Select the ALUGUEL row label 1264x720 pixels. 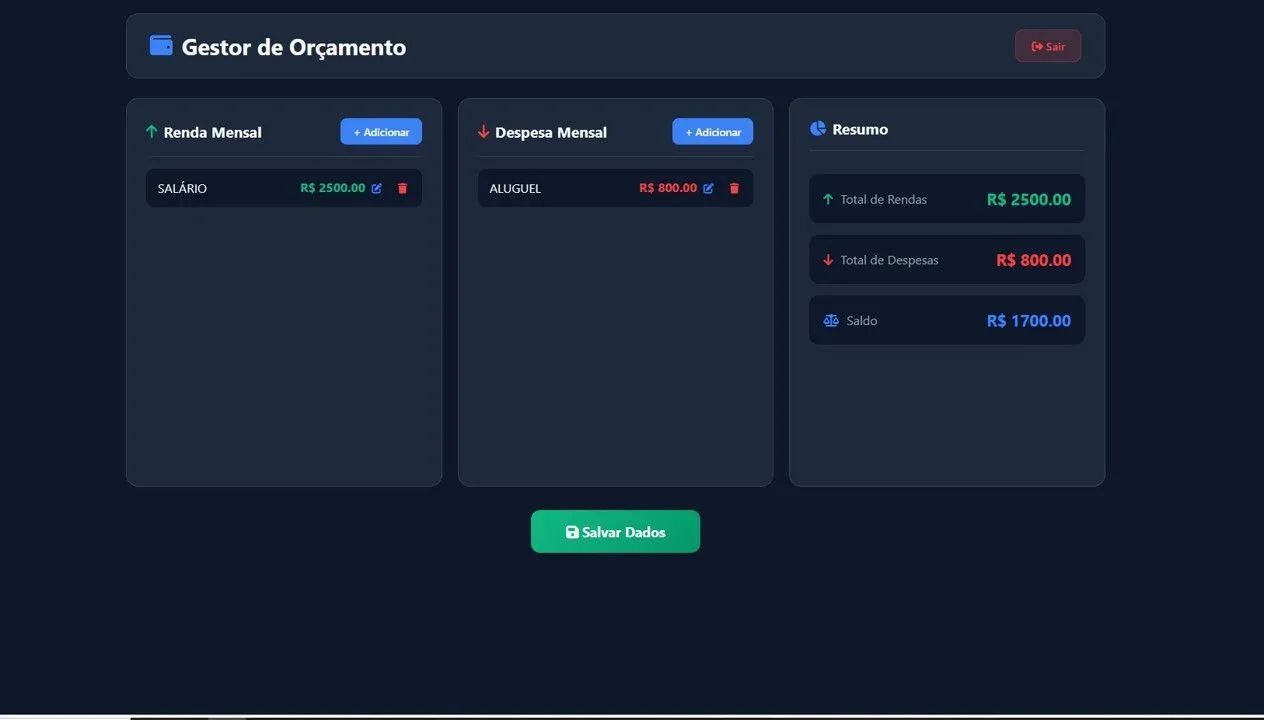(515, 188)
